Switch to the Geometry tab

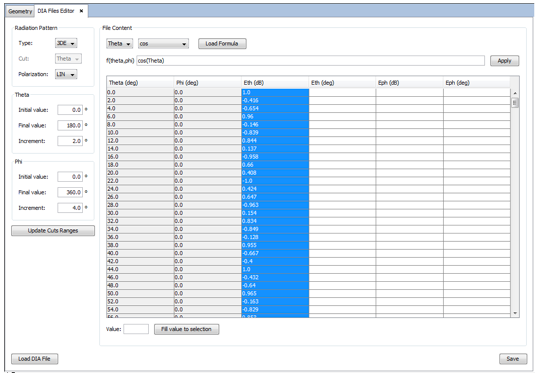tap(20, 11)
